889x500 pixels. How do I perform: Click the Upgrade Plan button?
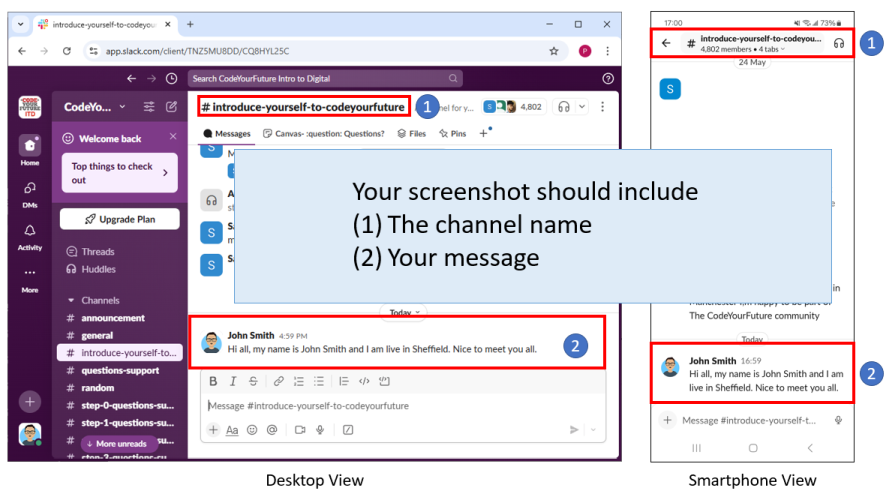point(119,219)
